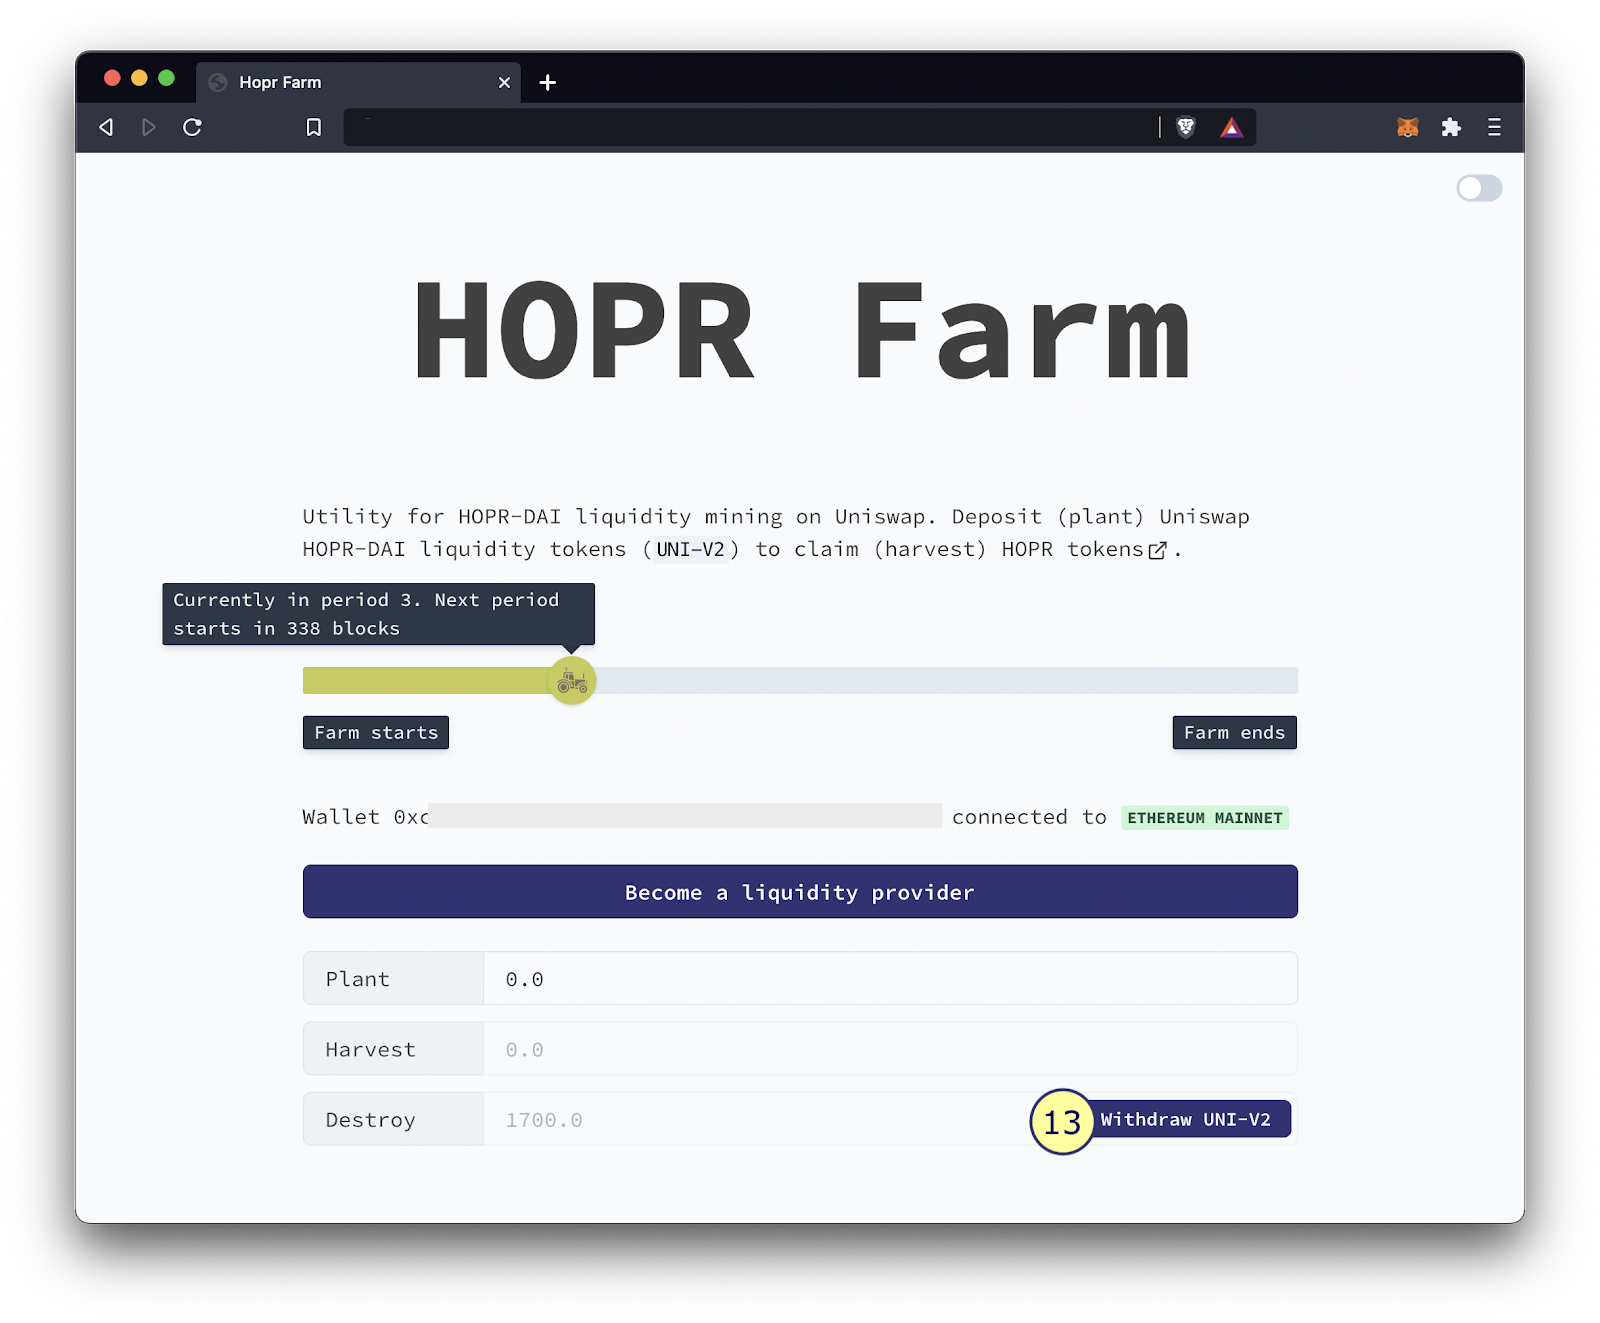Click the Harvest row label

(393, 1049)
